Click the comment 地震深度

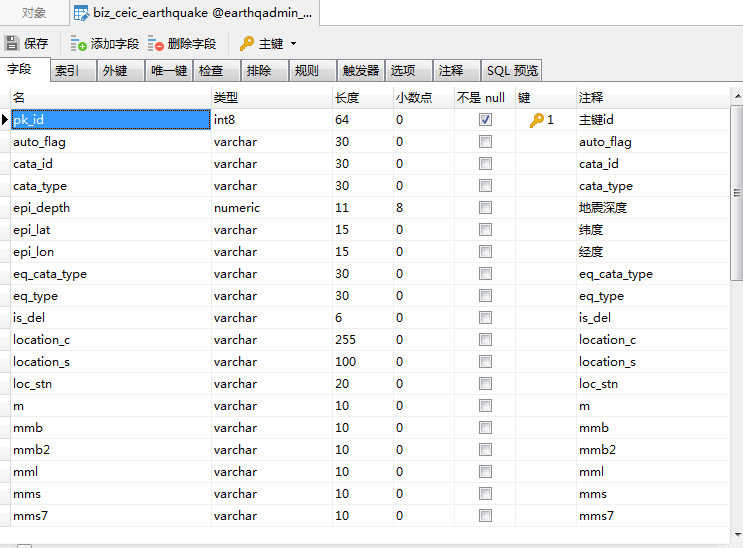[x=603, y=208]
